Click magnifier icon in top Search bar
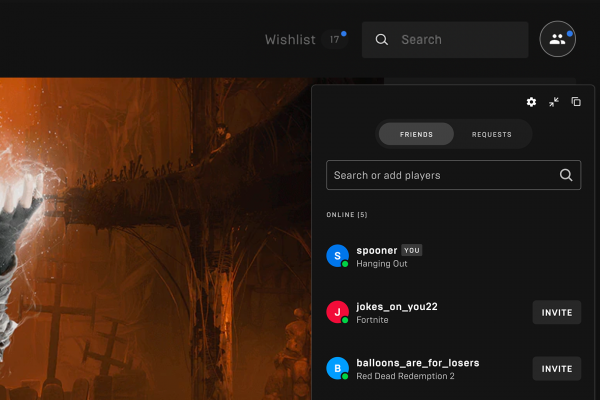The image size is (600, 400). (x=382, y=39)
